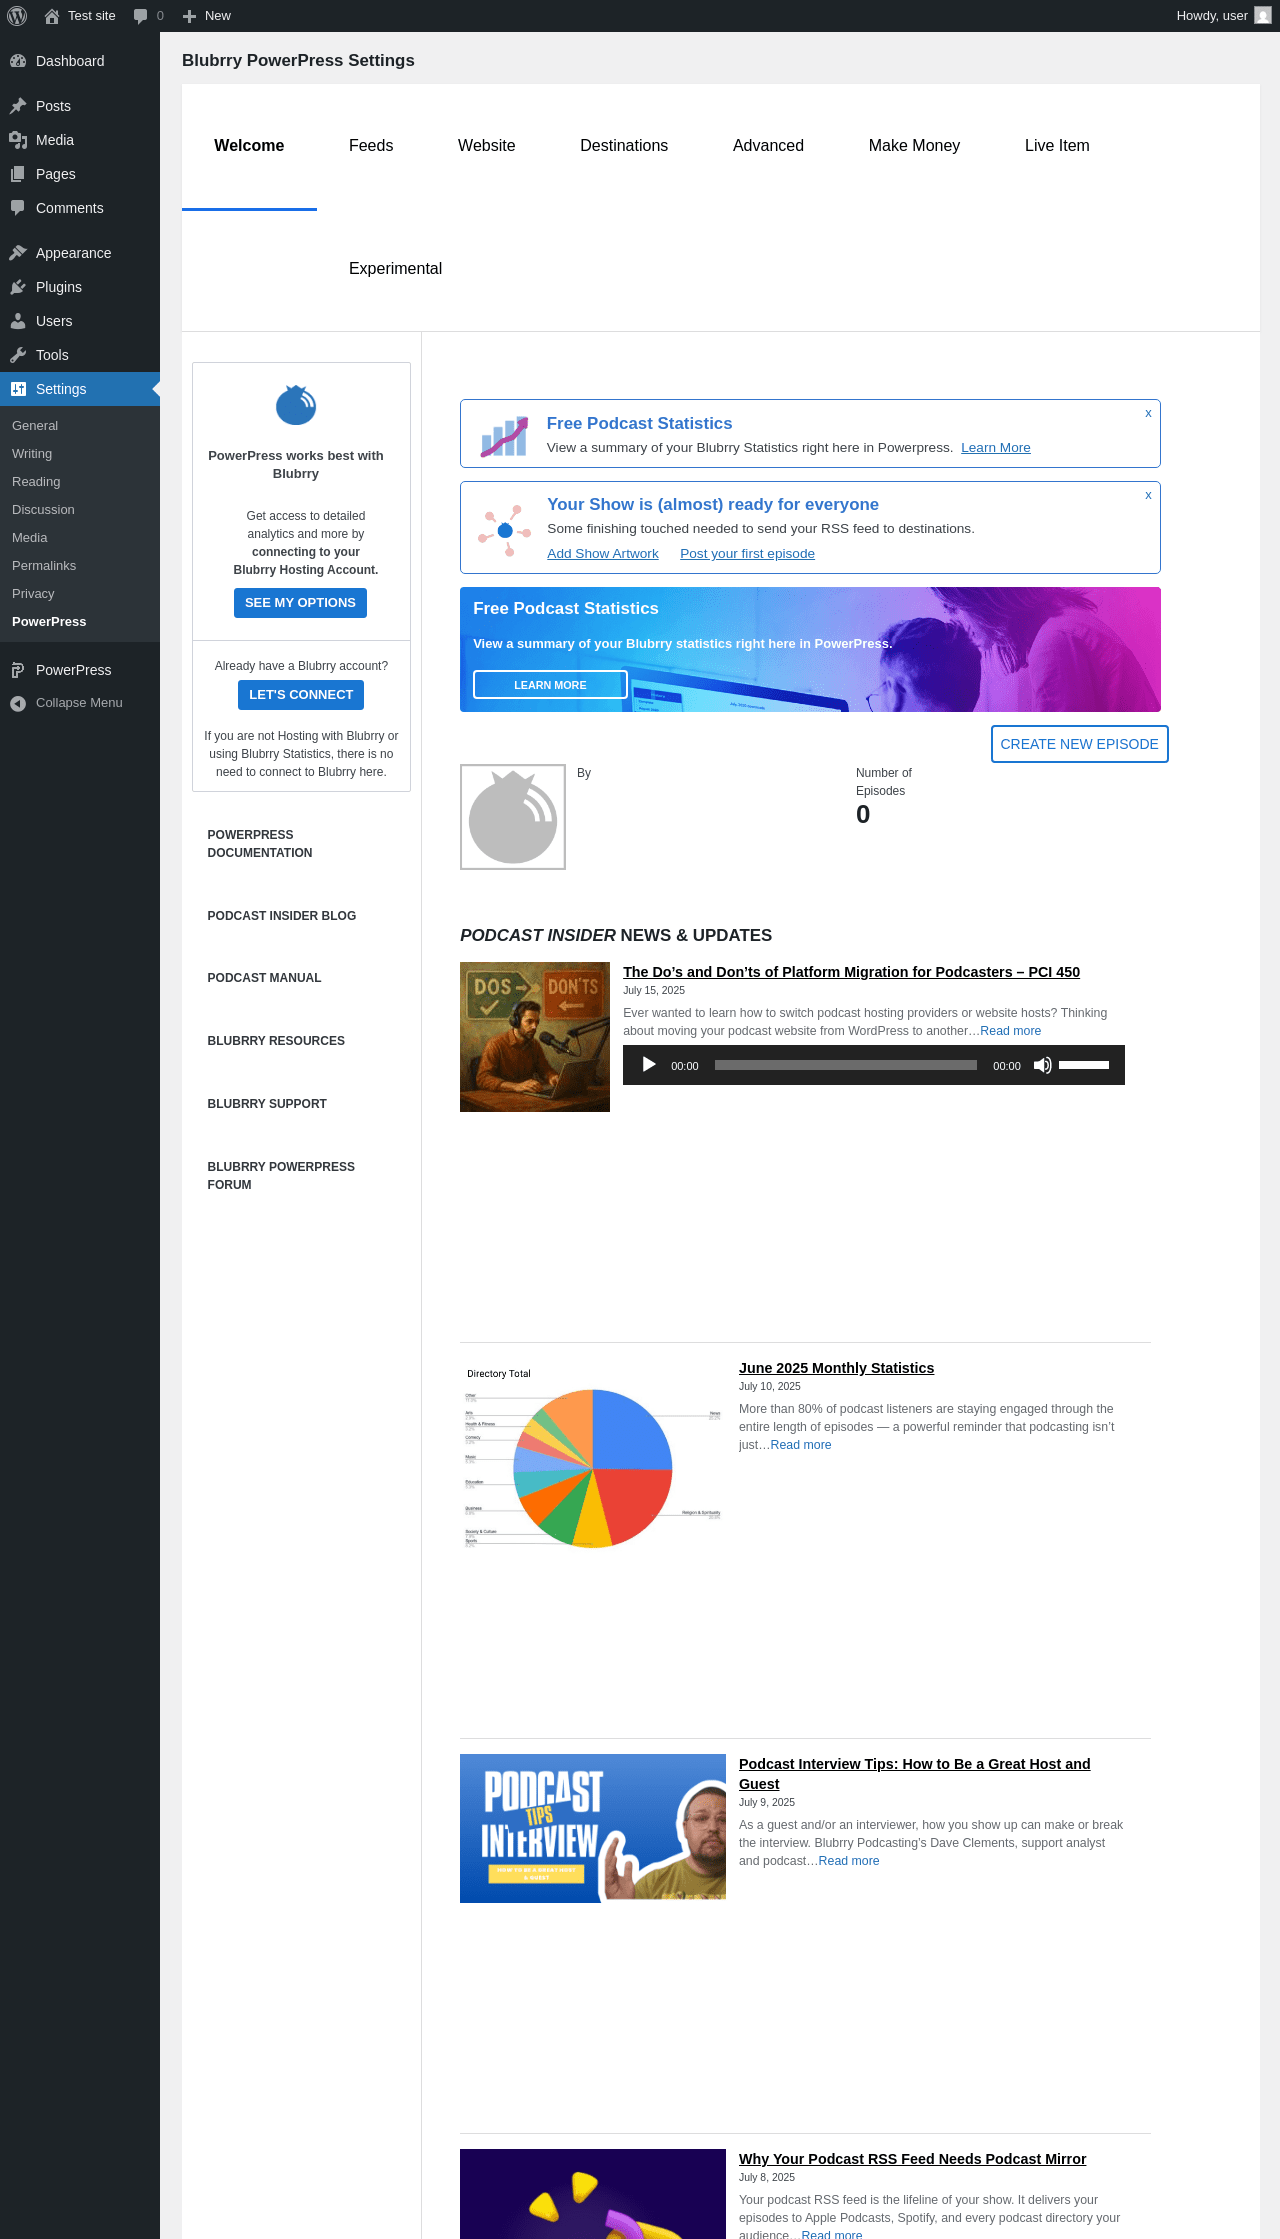Open the Settings sidebar item

[80, 389]
